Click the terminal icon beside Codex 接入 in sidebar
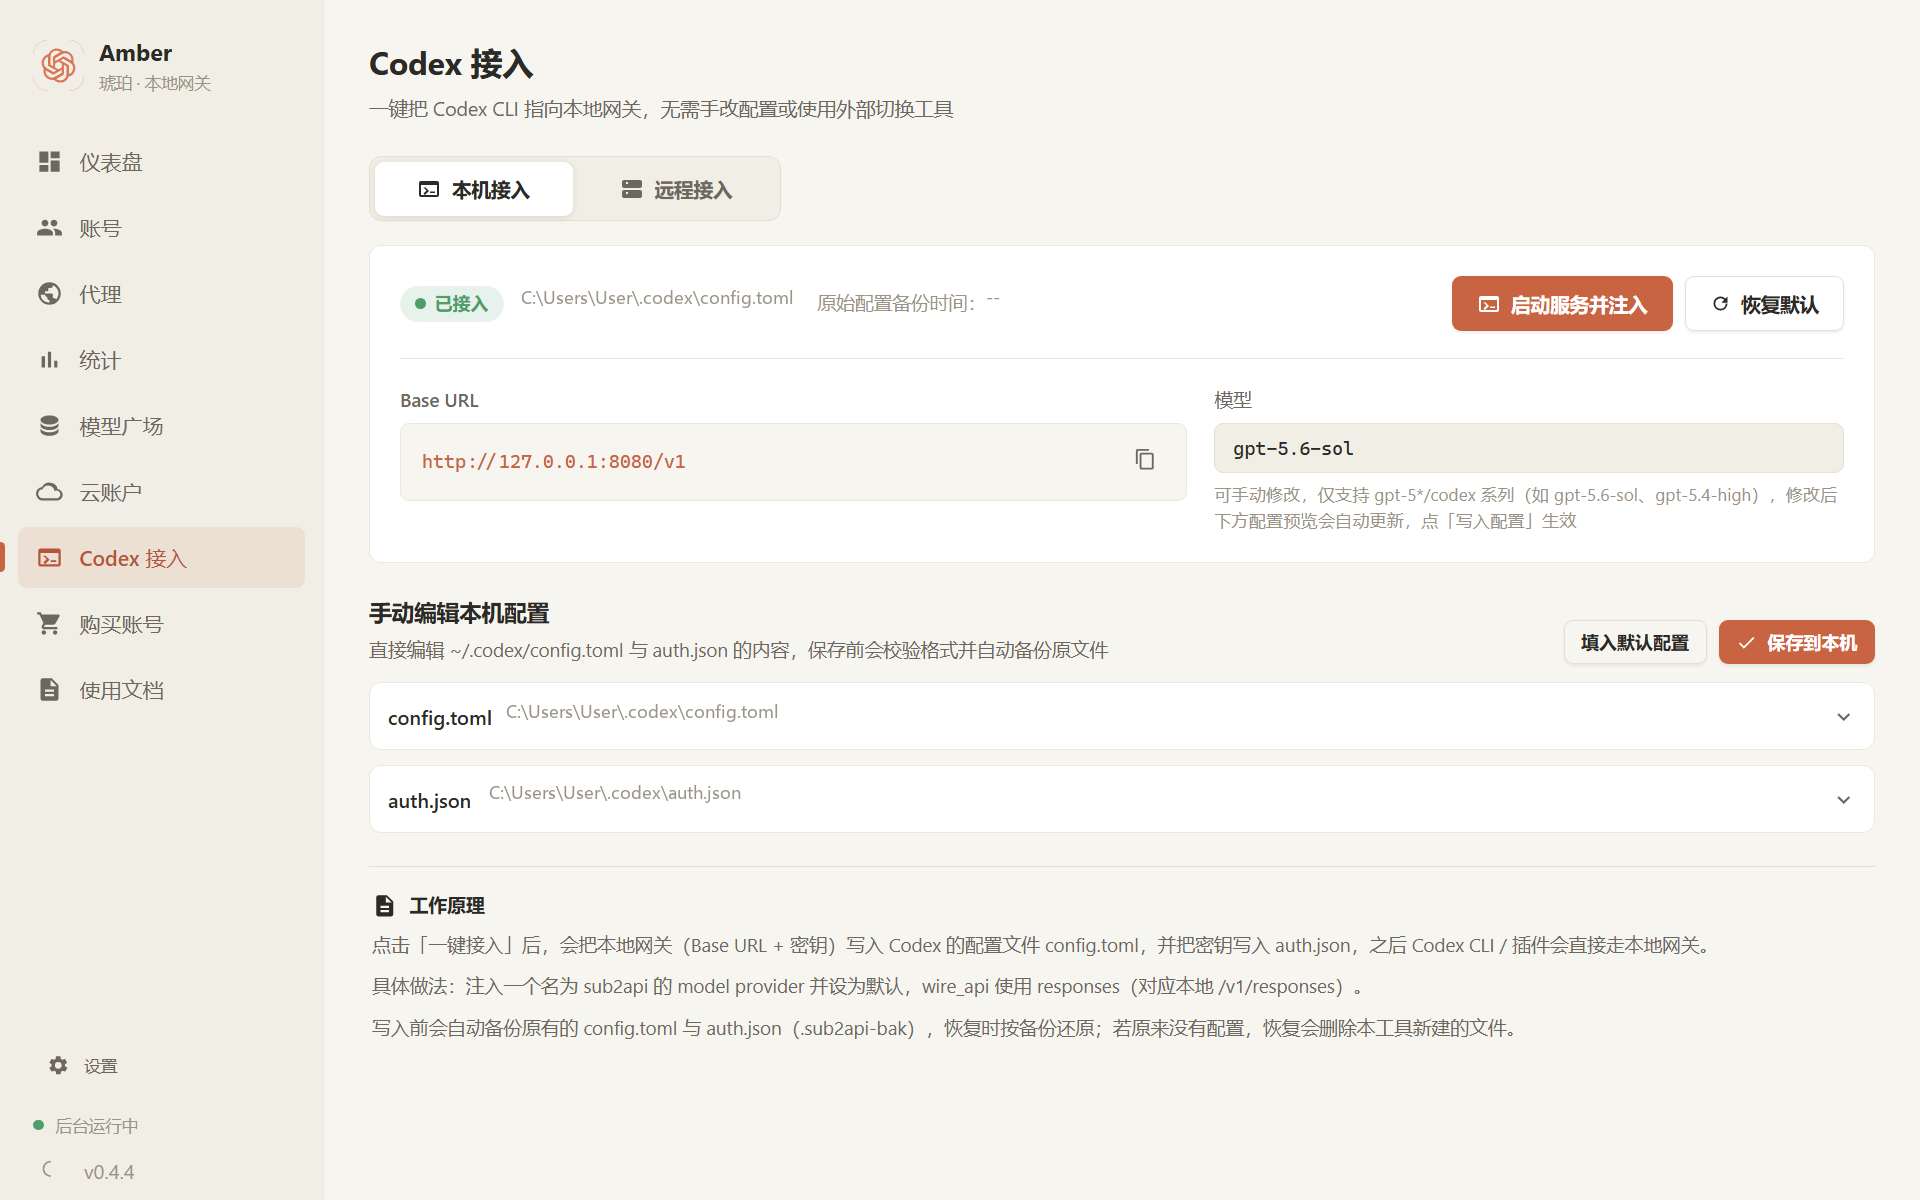 coord(49,558)
